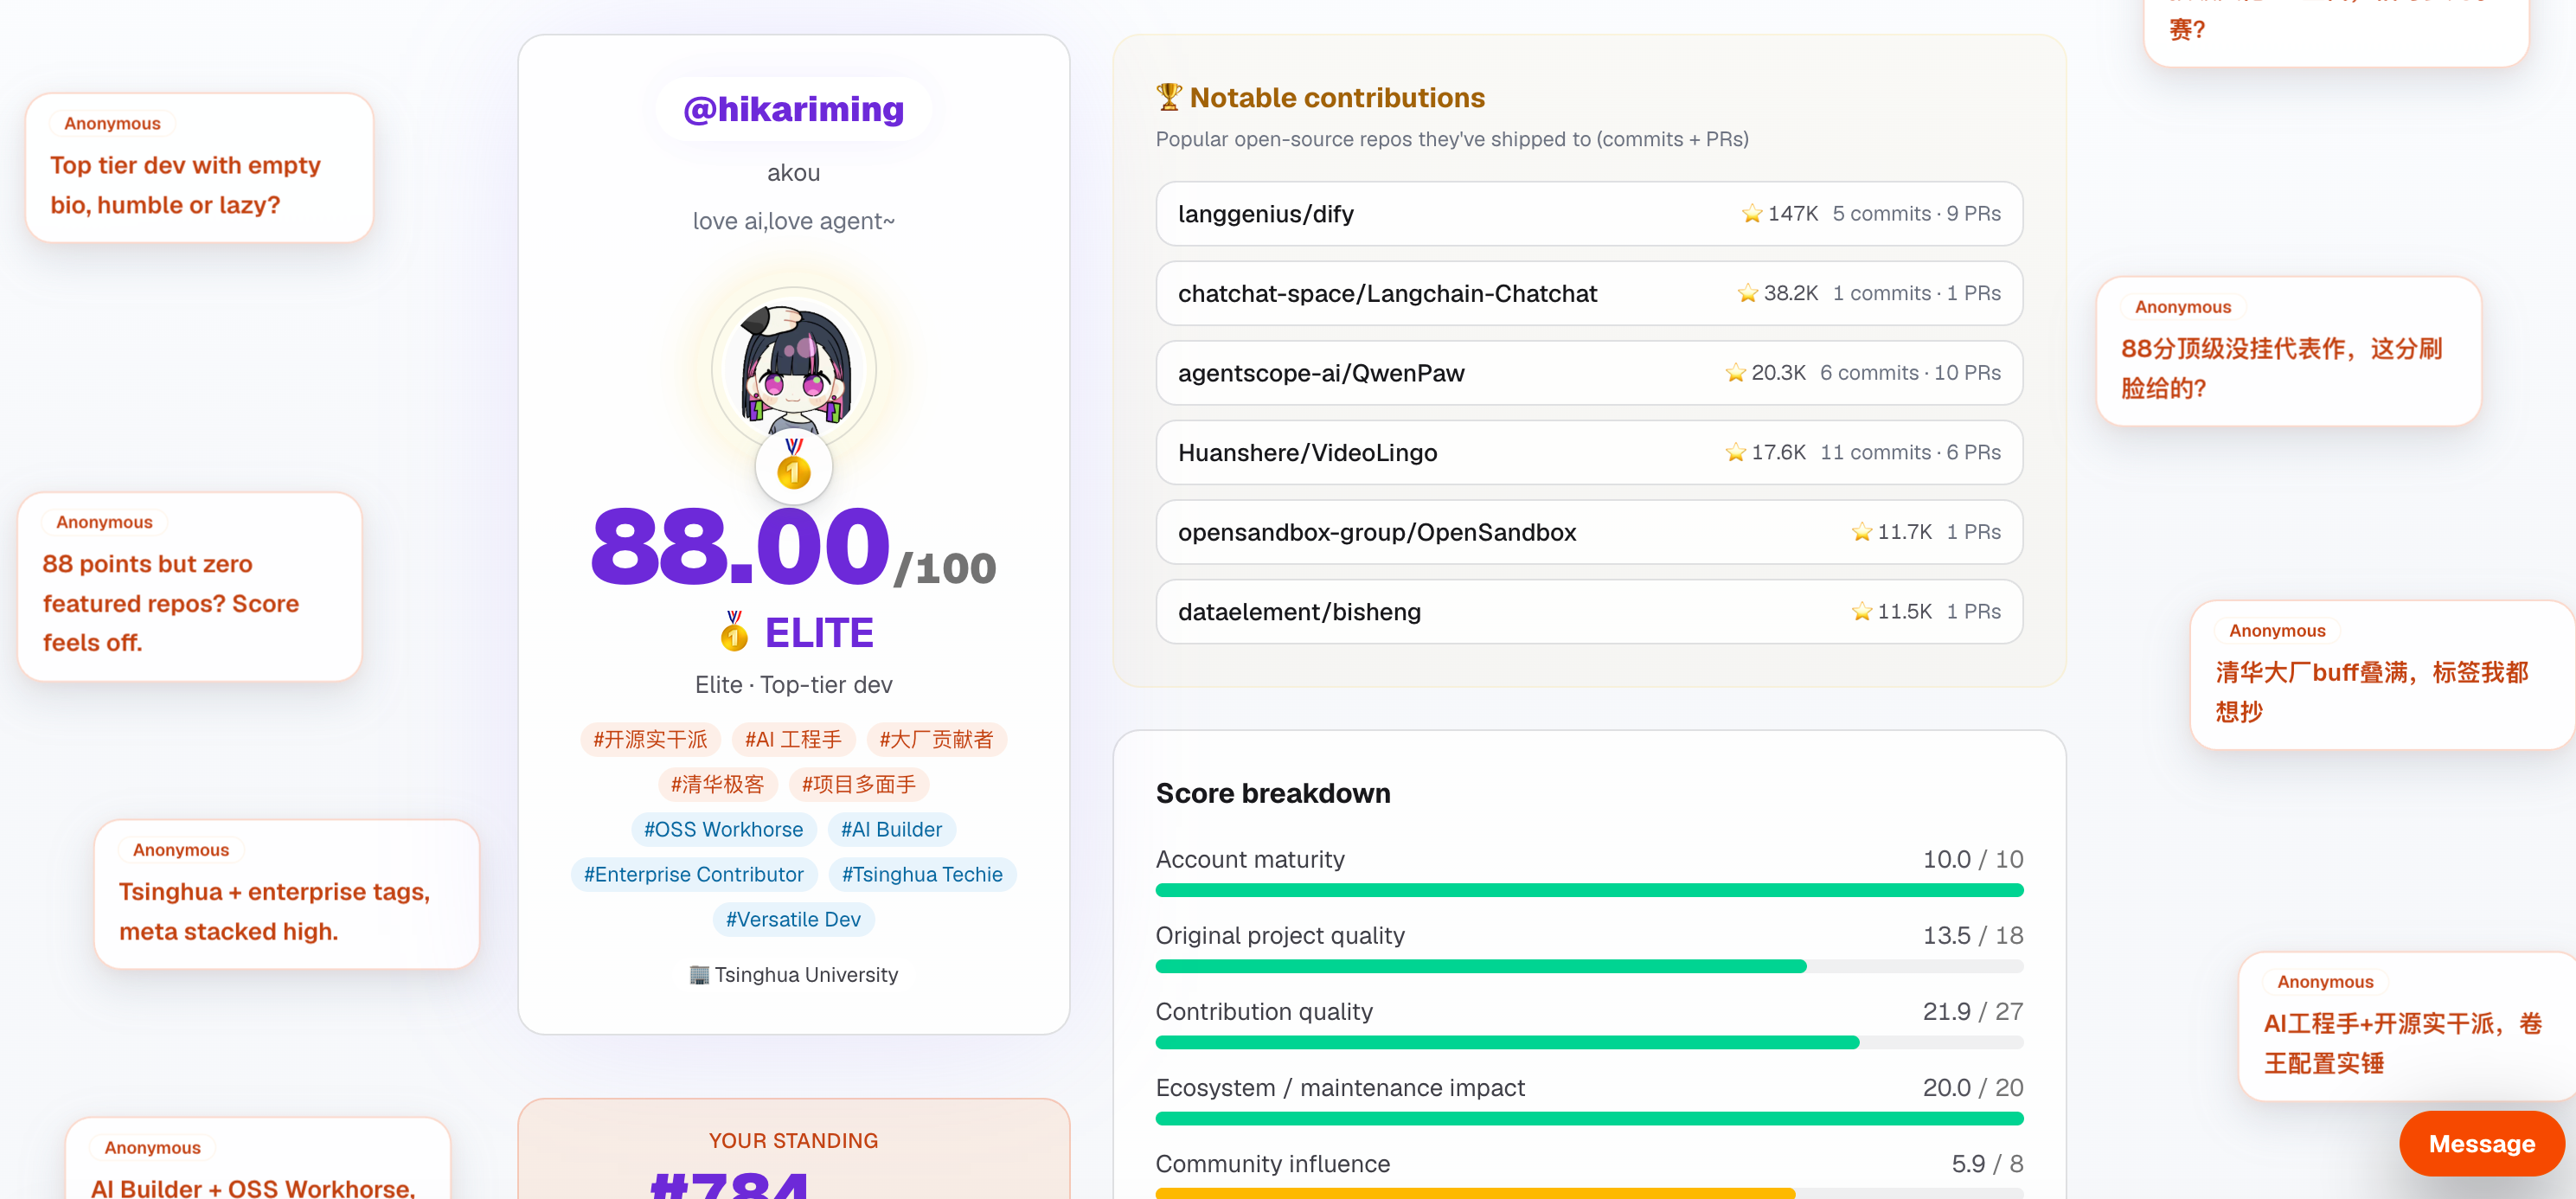The height and width of the screenshot is (1199, 2576).
Task: Click the 'YOUR STANDING' label
Action: (793, 1140)
